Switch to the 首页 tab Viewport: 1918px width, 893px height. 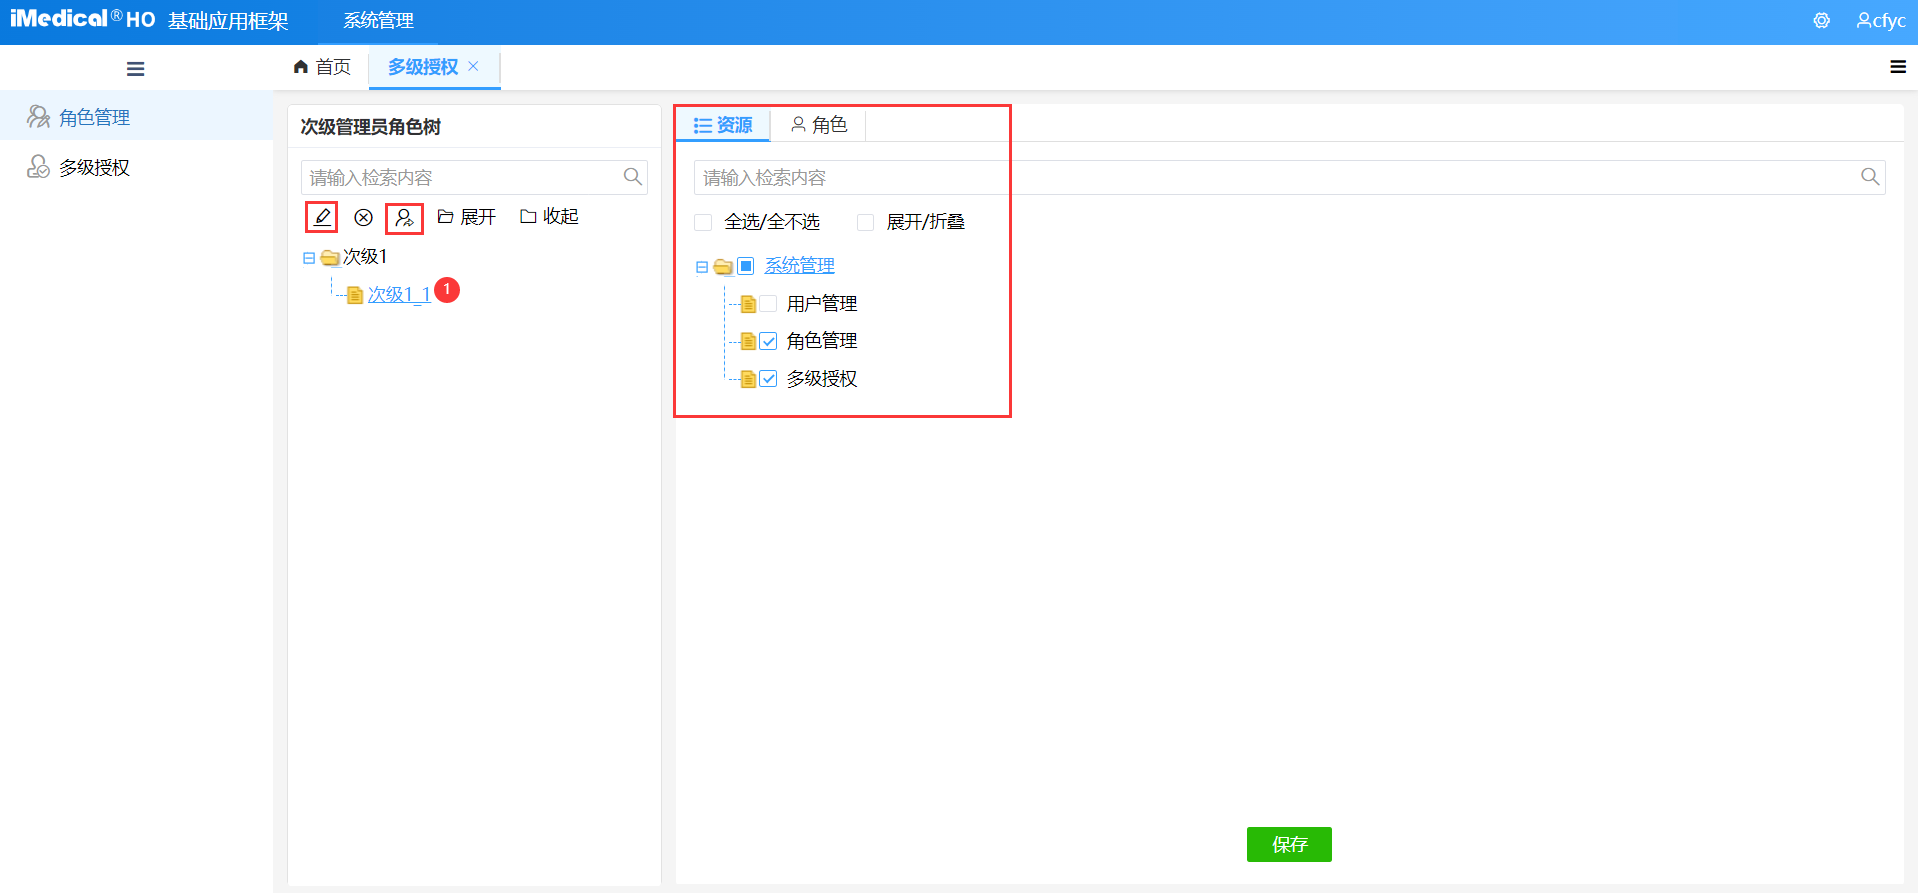coord(322,67)
